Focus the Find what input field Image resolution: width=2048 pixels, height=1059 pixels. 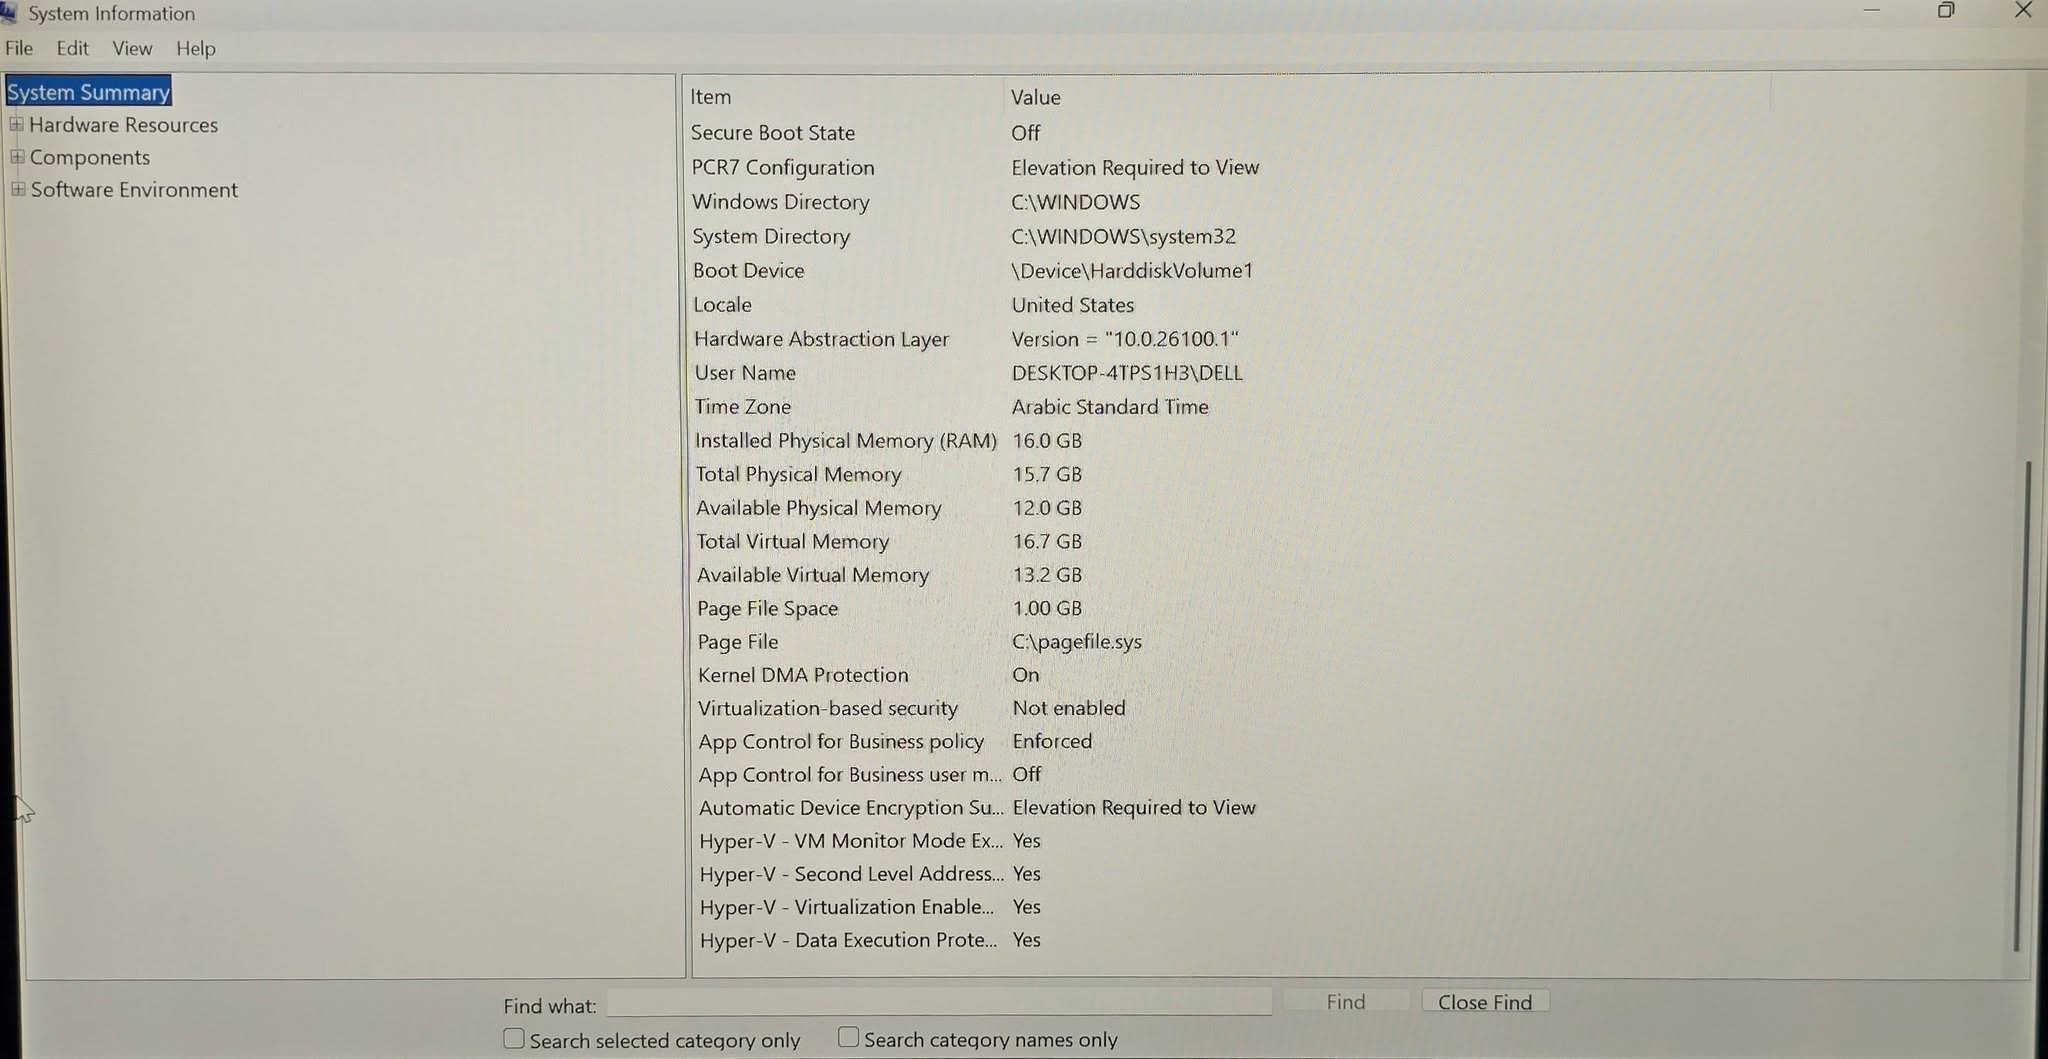[x=939, y=1002]
